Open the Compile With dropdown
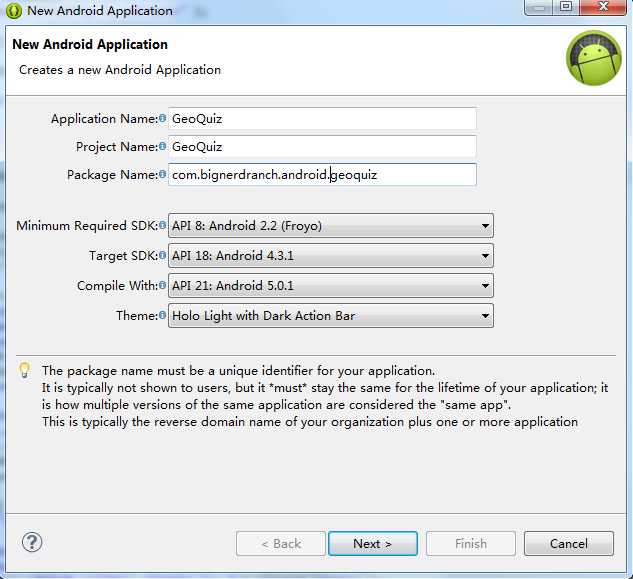Screen dimensions: 633x579 pos(331,285)
